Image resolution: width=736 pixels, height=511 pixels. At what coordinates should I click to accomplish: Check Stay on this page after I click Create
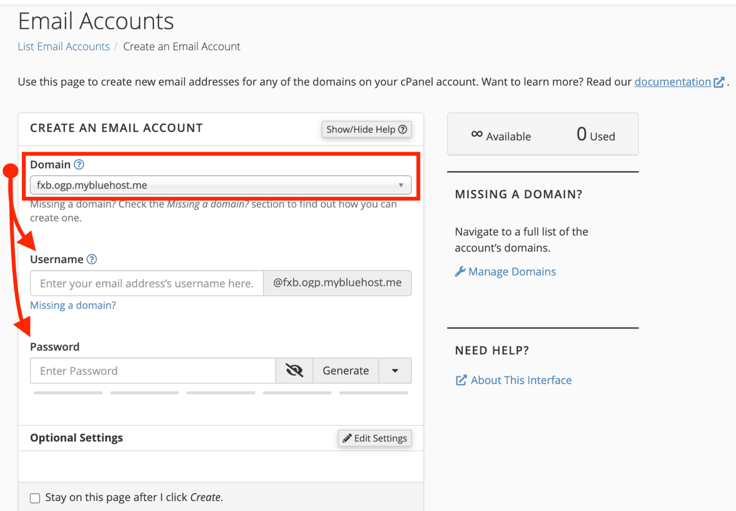coord(35,498)
